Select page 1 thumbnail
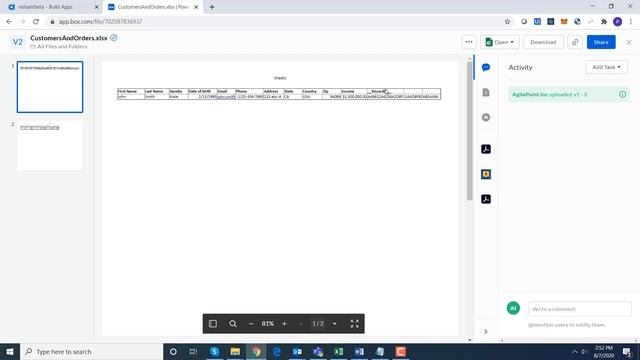 coord(50,87)
